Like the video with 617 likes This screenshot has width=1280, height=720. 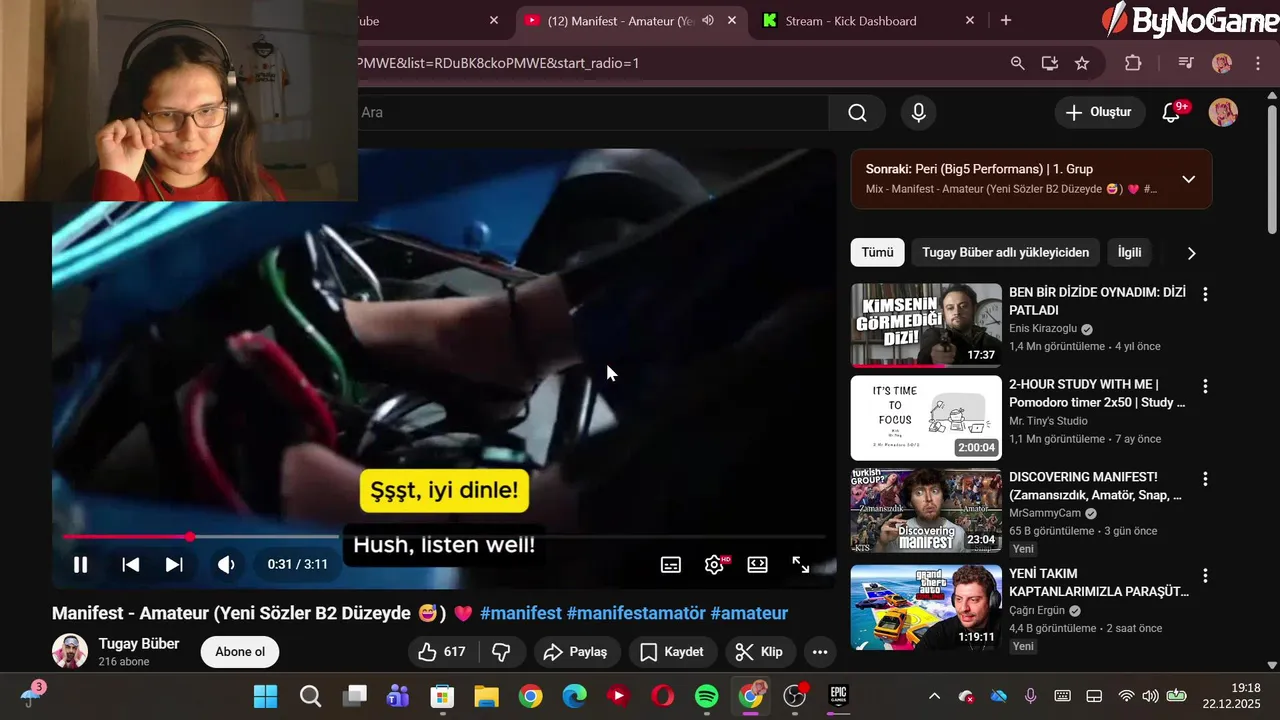coord(442,652)
